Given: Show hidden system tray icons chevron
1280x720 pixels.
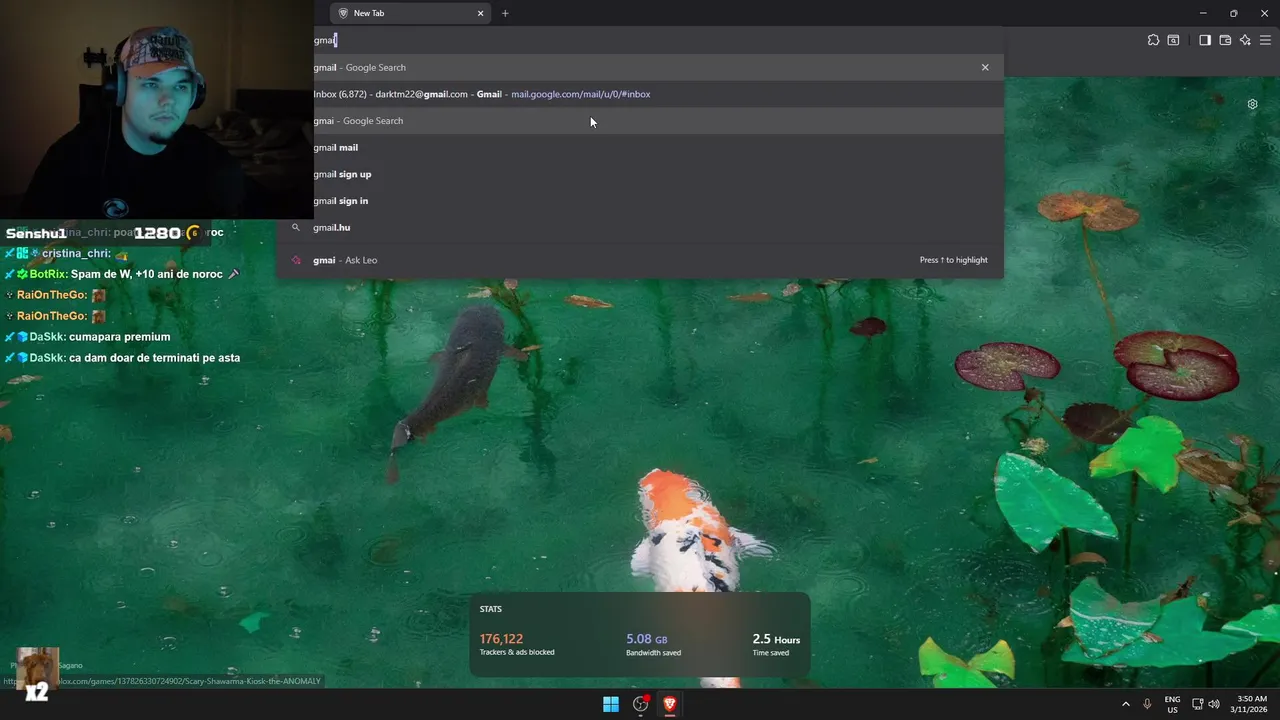Looking at the screenshot, I should click(1126, 704).
